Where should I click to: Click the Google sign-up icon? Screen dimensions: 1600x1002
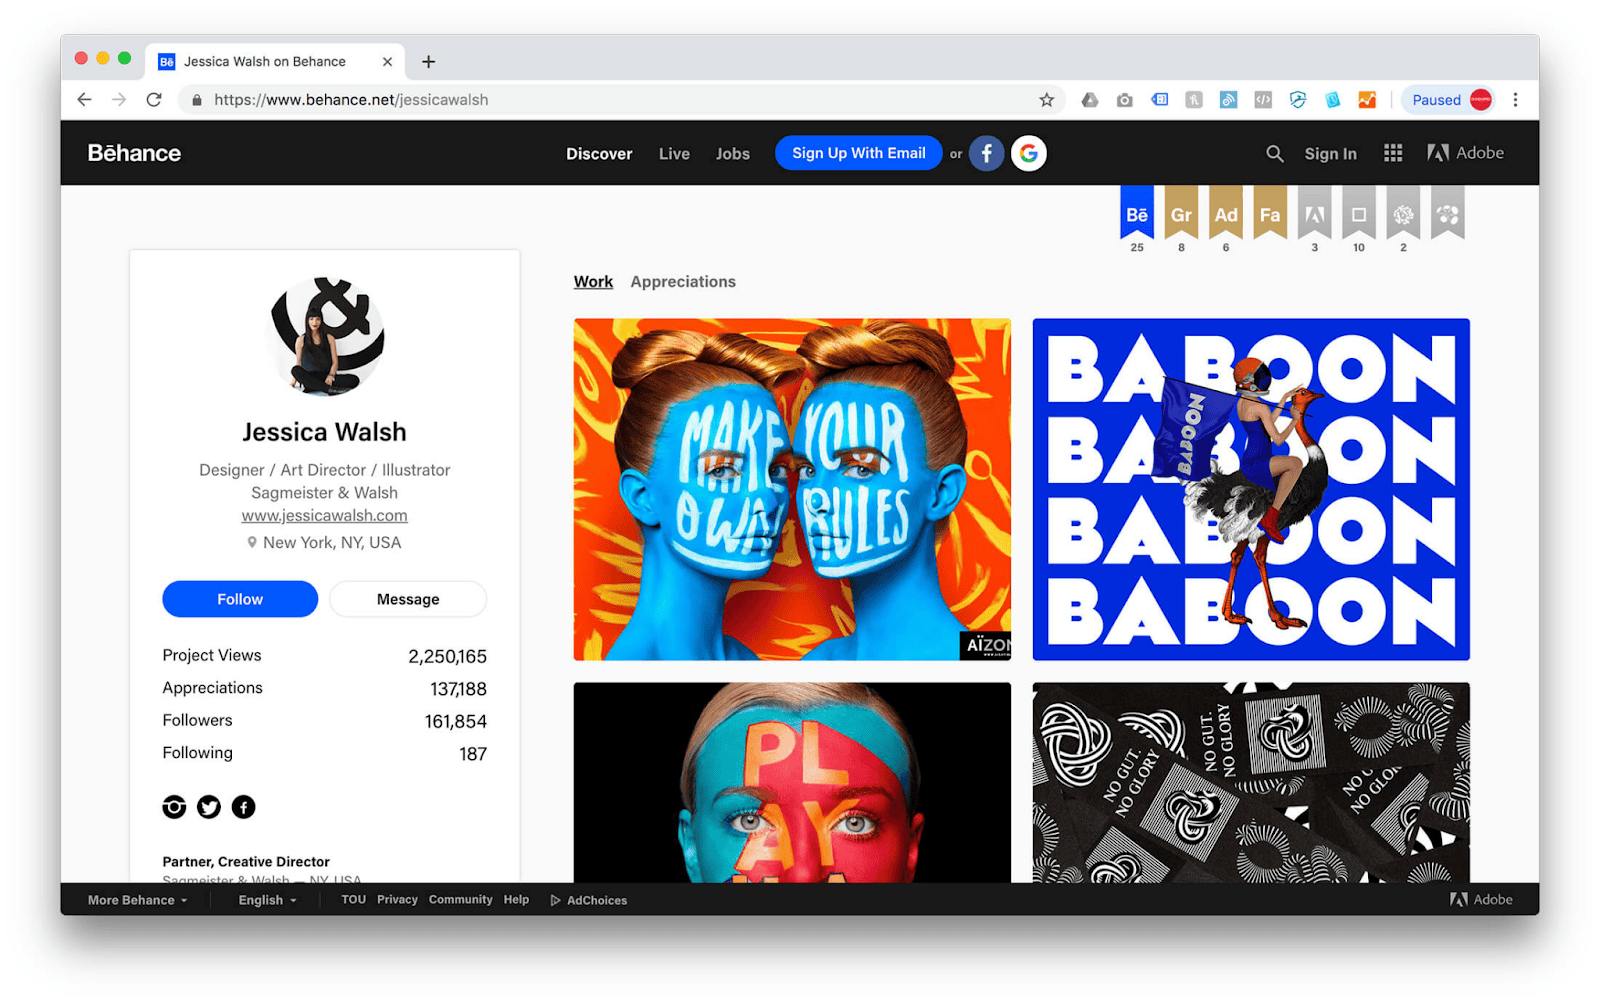pyautogui.click(x=1029, y=153)
